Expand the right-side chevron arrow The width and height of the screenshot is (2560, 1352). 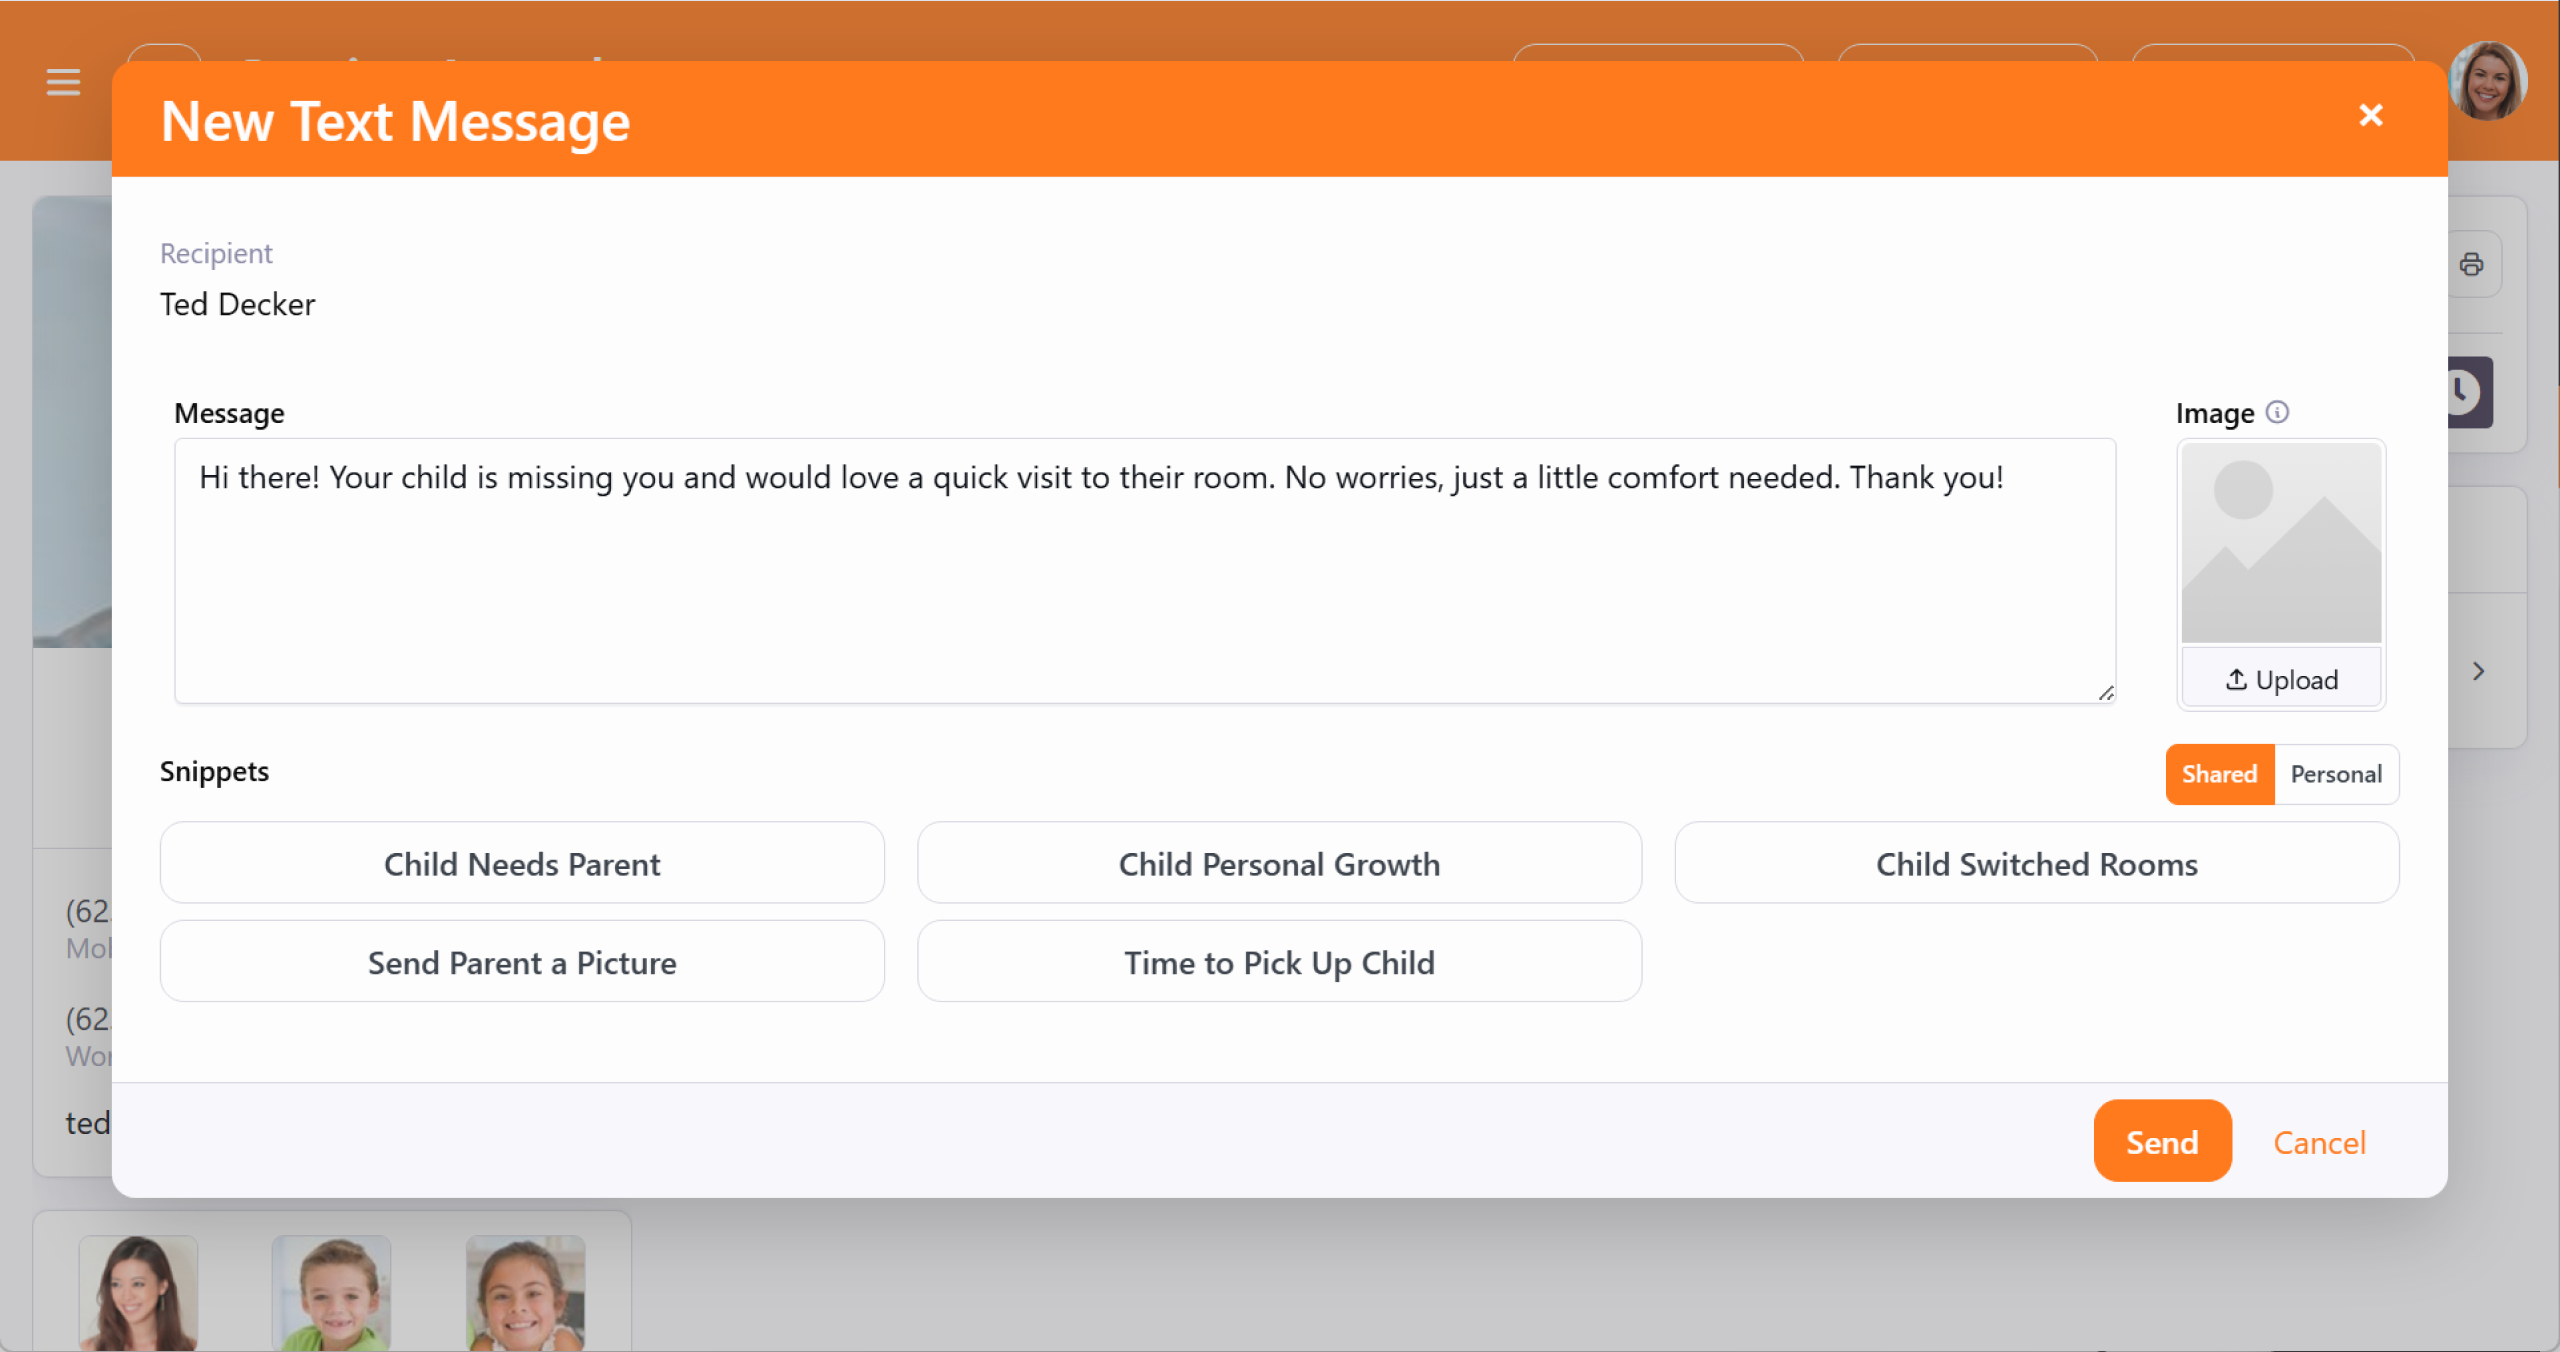2478,671
